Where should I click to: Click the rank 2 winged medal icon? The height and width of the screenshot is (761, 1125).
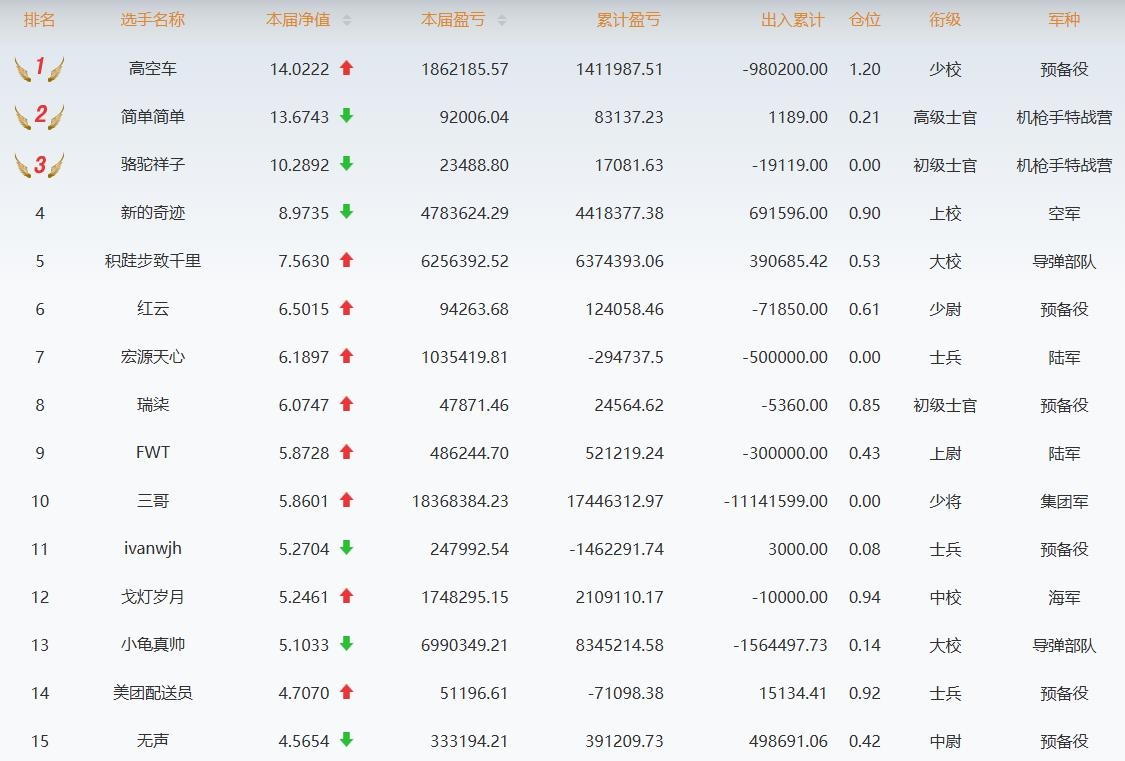click(x=40, y=117)
